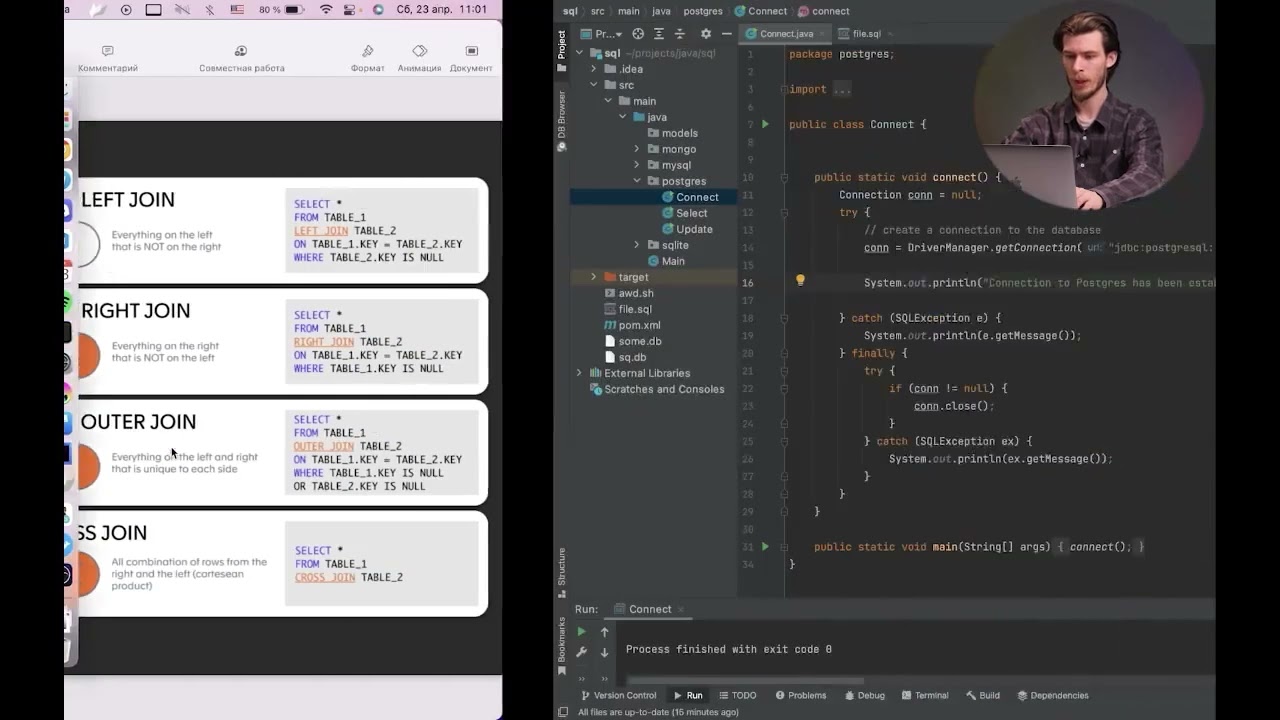Image resolution: width=1280 pixels, height=720 pixels.
Task: Click the yellow lightbulb intention icon
Action: pos(800,281)
